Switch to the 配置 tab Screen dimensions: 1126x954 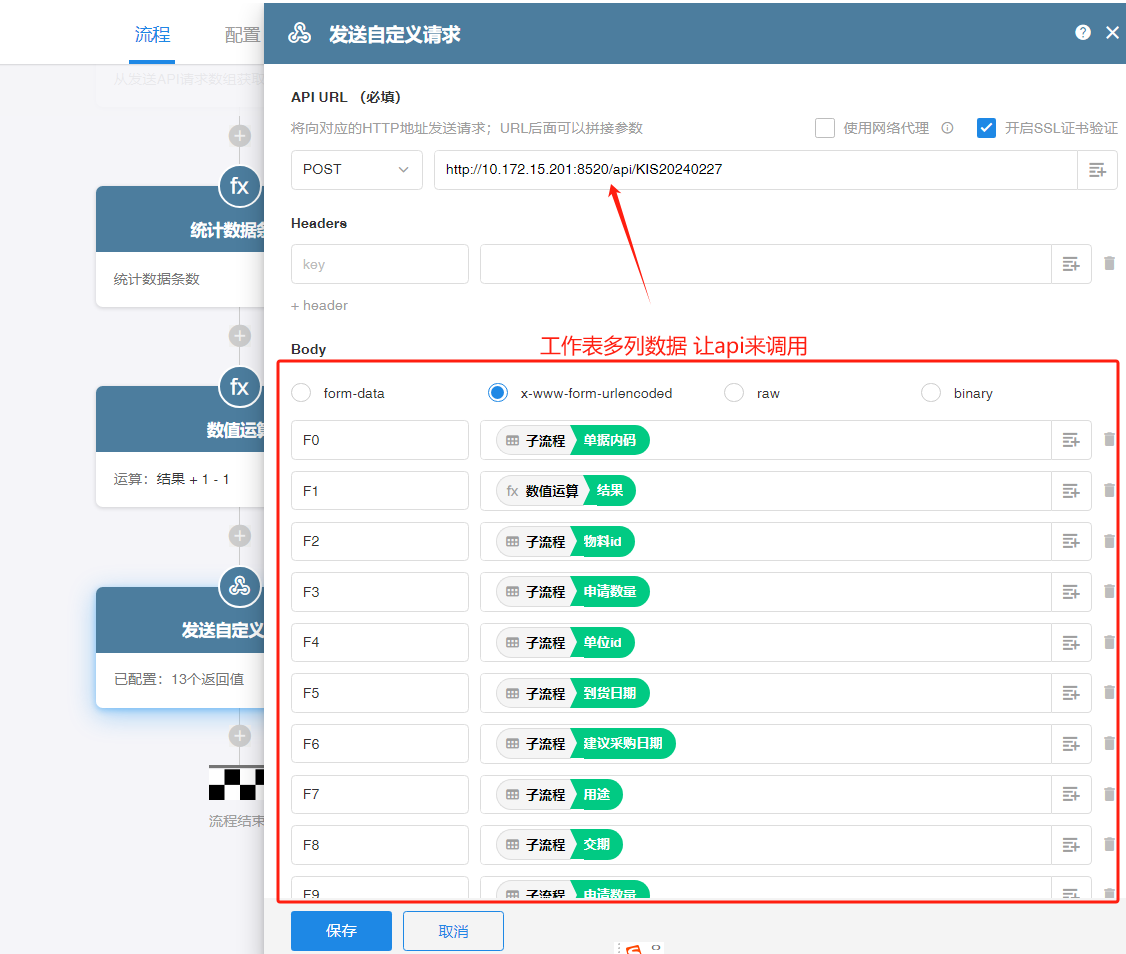242,34
